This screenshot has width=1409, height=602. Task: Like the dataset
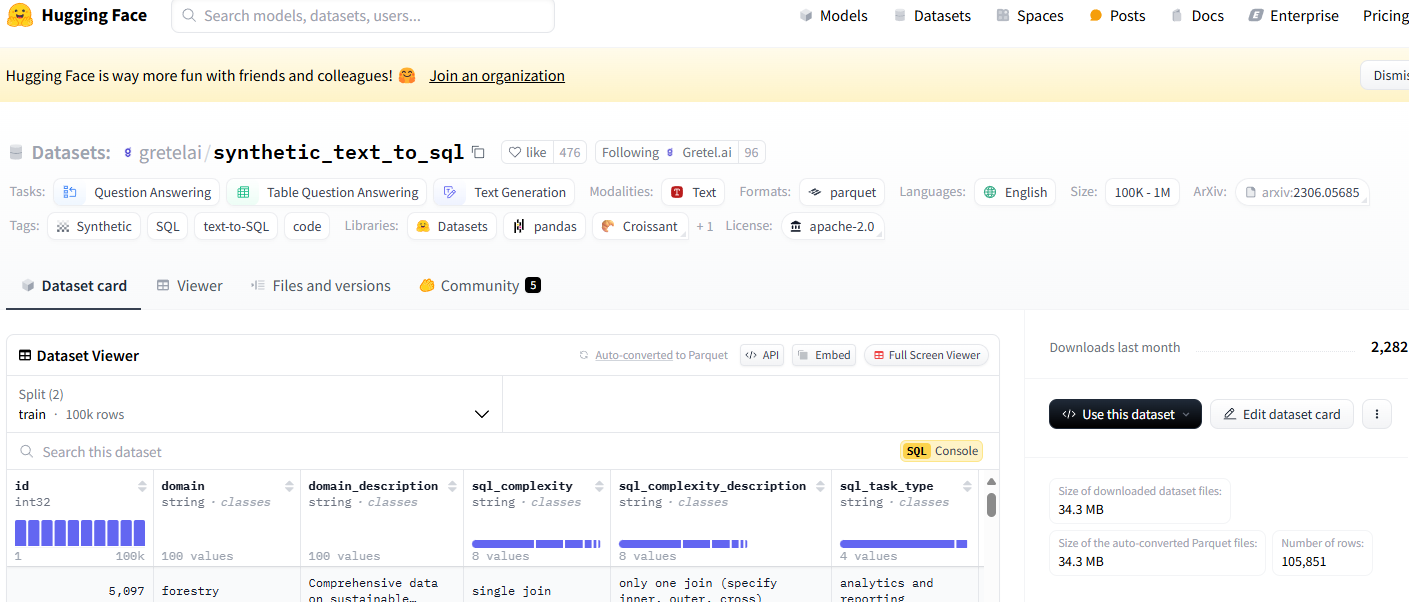pos(528,152)
